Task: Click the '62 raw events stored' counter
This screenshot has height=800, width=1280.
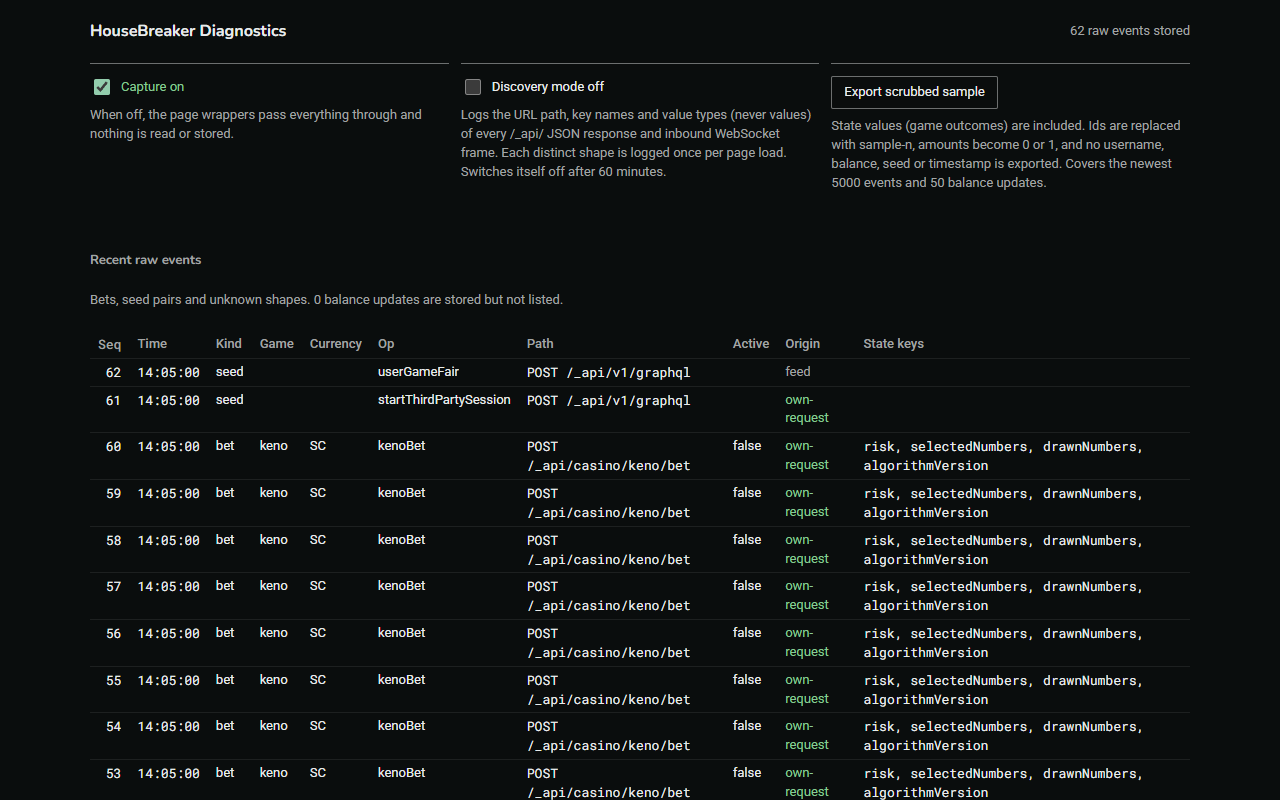Action: [x=1130, y=31]
